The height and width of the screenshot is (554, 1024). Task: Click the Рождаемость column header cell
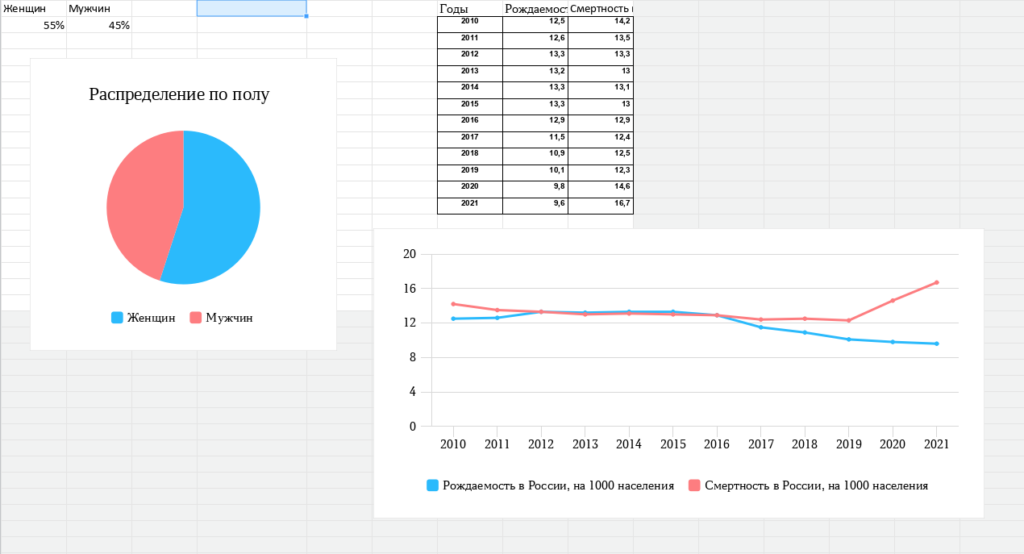click(535, 8)
